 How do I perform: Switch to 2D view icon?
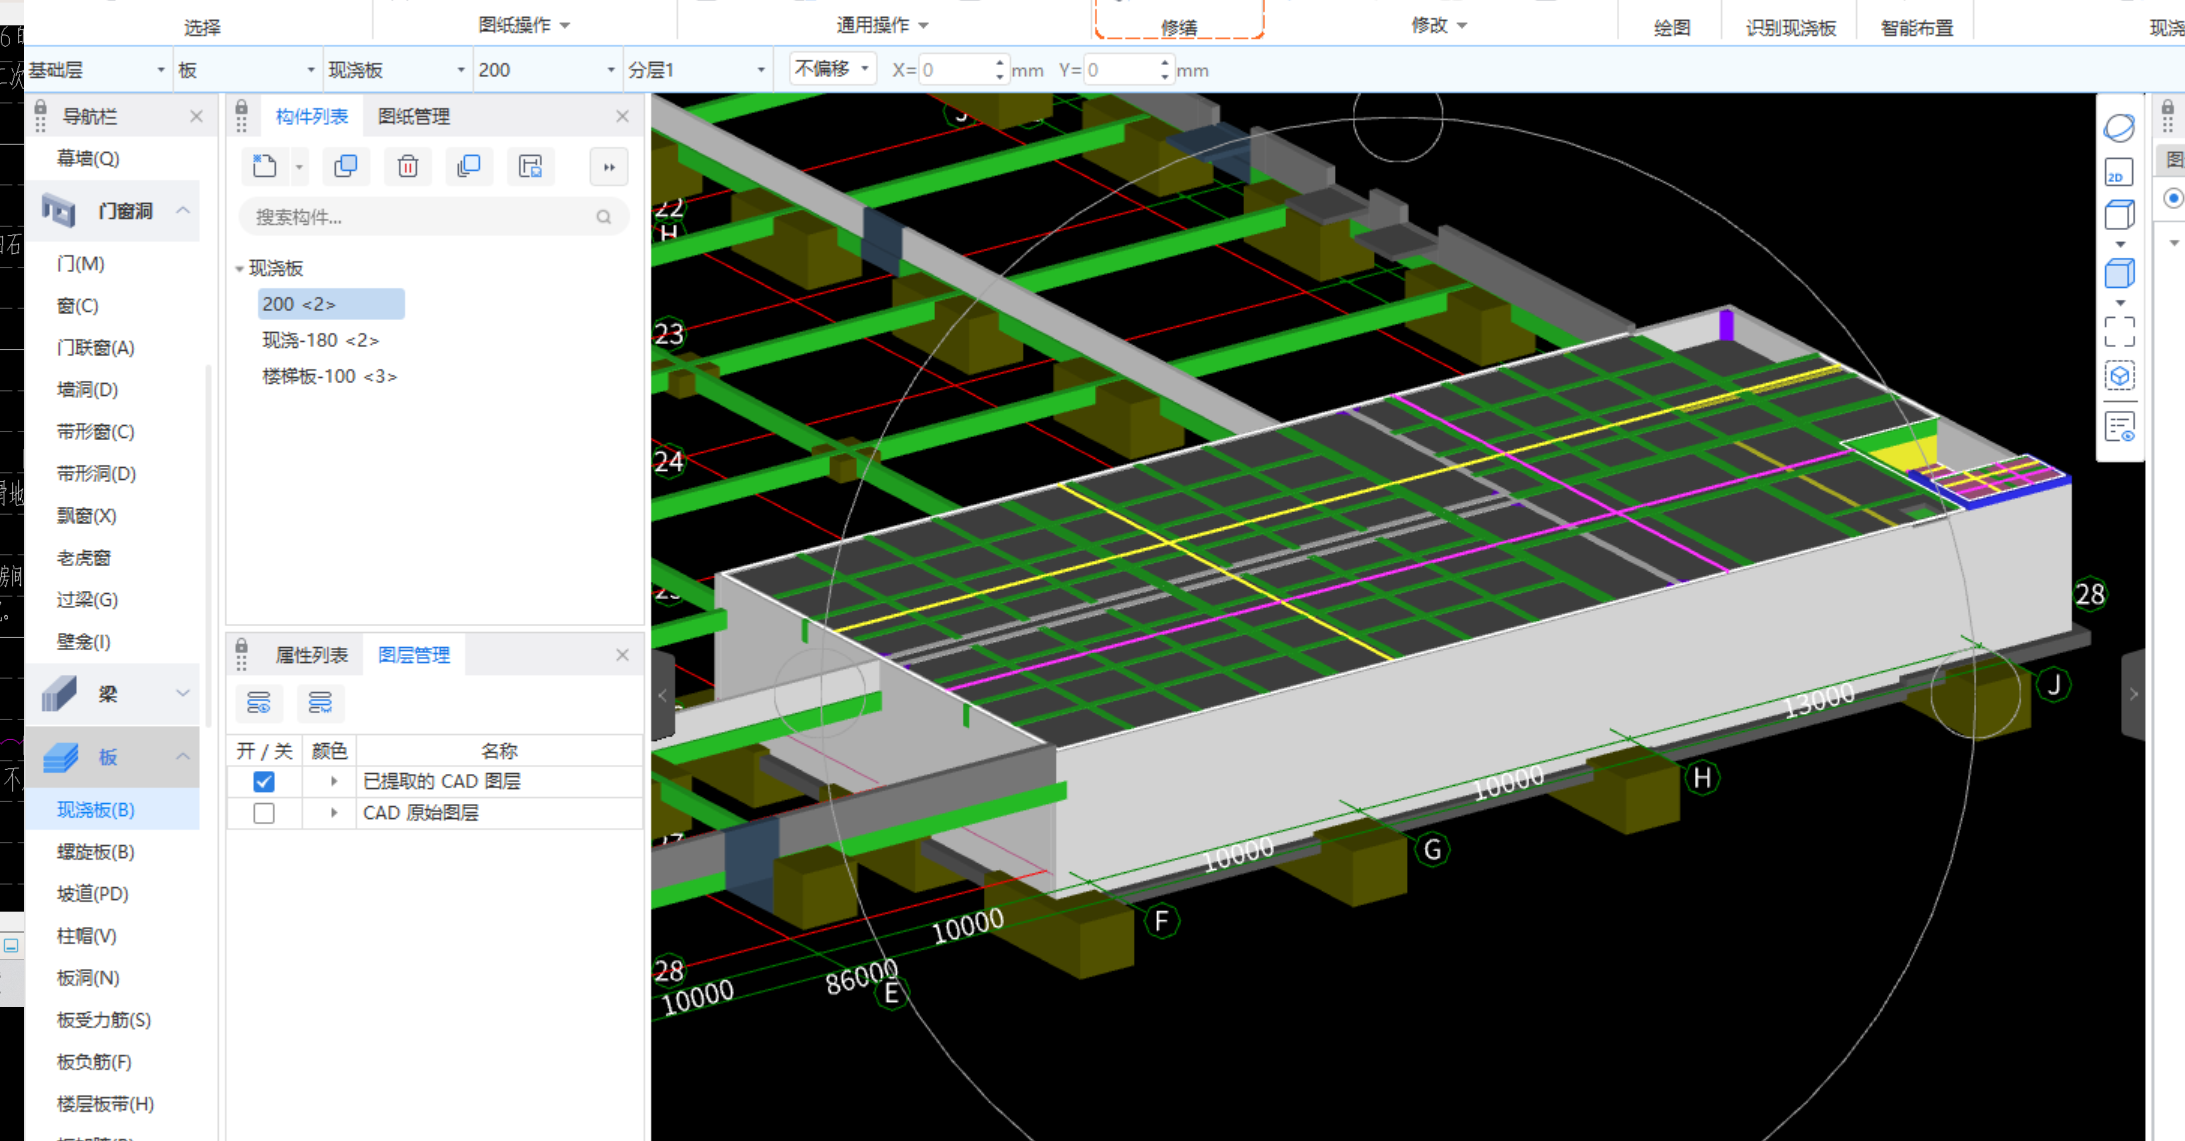click(2119, 173)
